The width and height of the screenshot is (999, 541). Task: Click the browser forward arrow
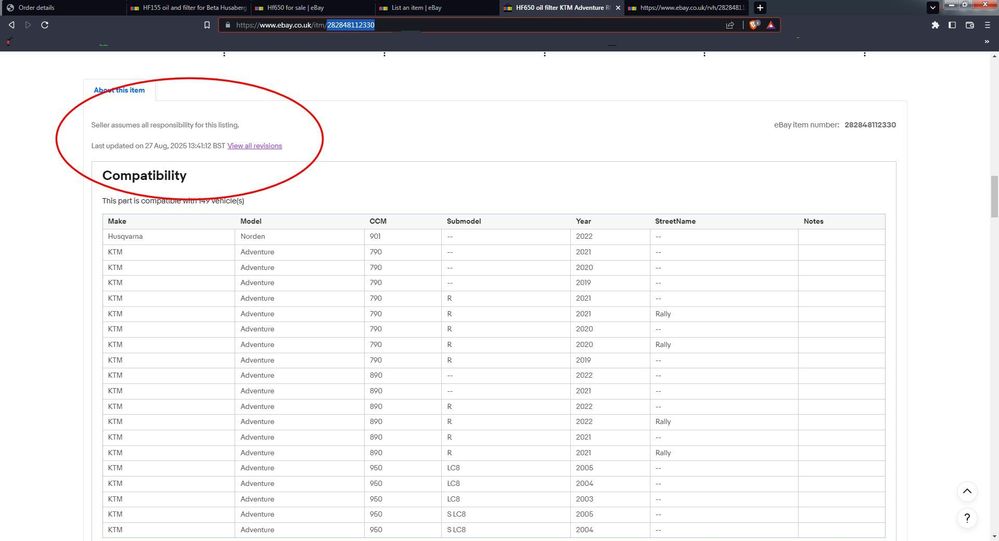[x=28, y=25]
